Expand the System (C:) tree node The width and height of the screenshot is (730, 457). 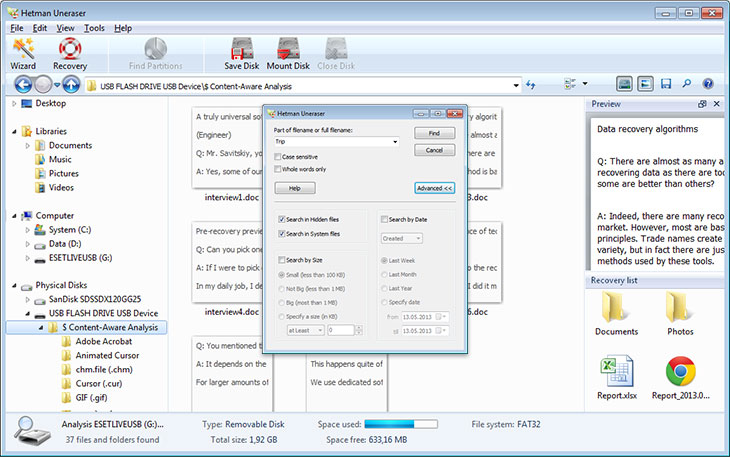point(27,230)
